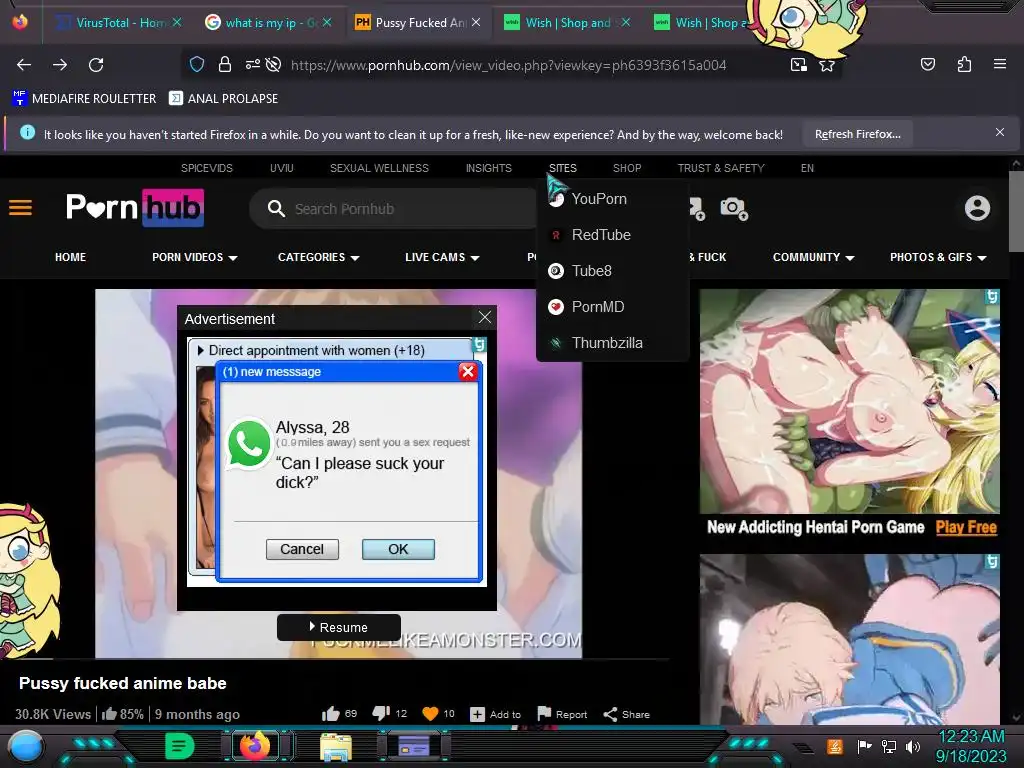Open the user profile avatar icon
This screenshot has height=768, width=1024.
coord(977,208)
